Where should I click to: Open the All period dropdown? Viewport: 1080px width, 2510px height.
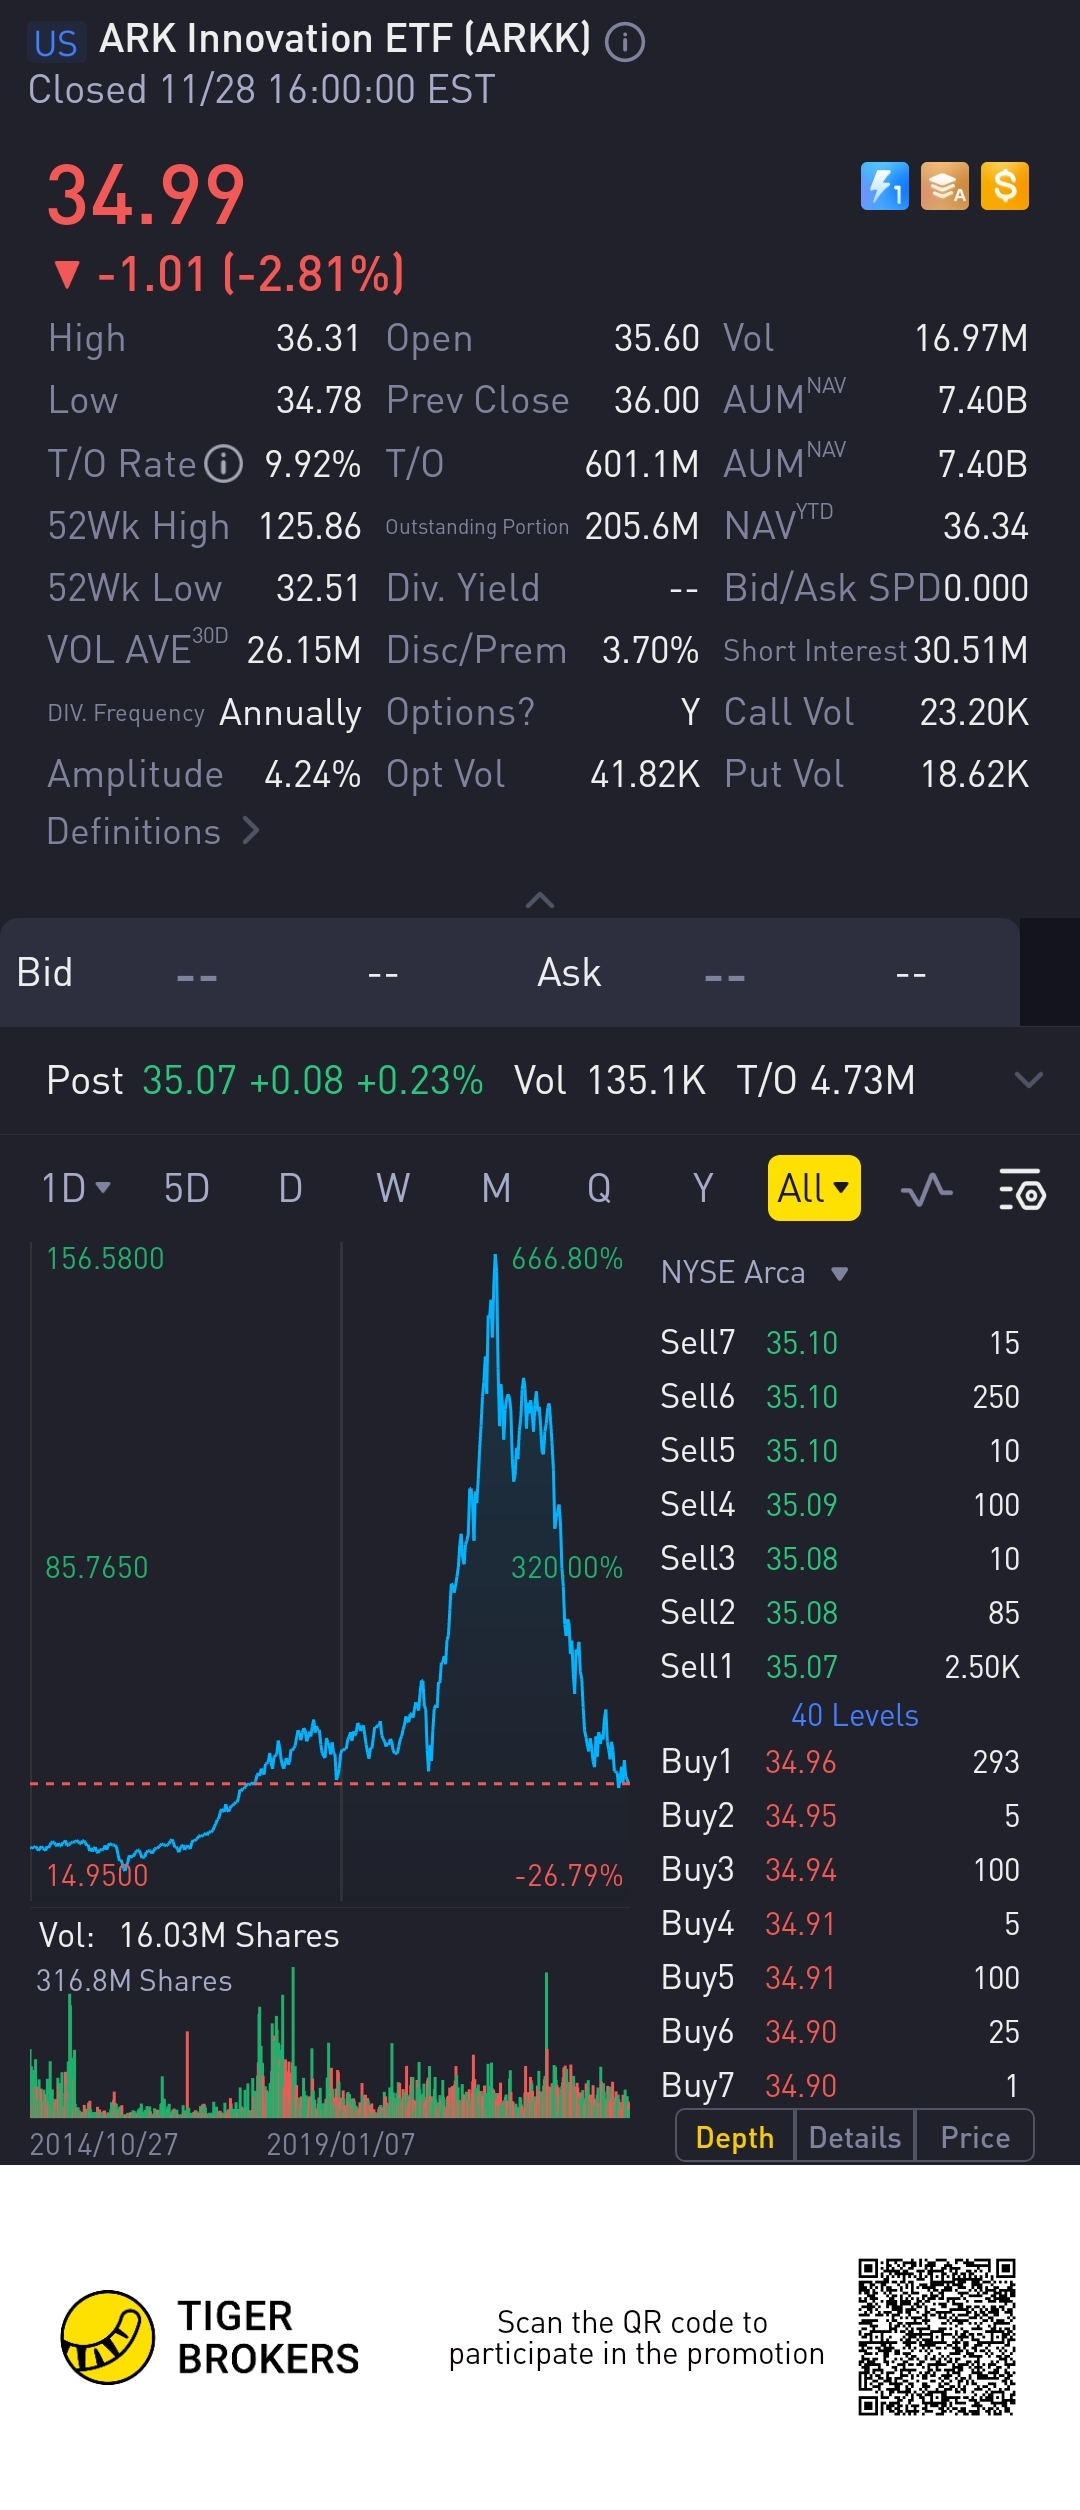tap(814, 1188)
